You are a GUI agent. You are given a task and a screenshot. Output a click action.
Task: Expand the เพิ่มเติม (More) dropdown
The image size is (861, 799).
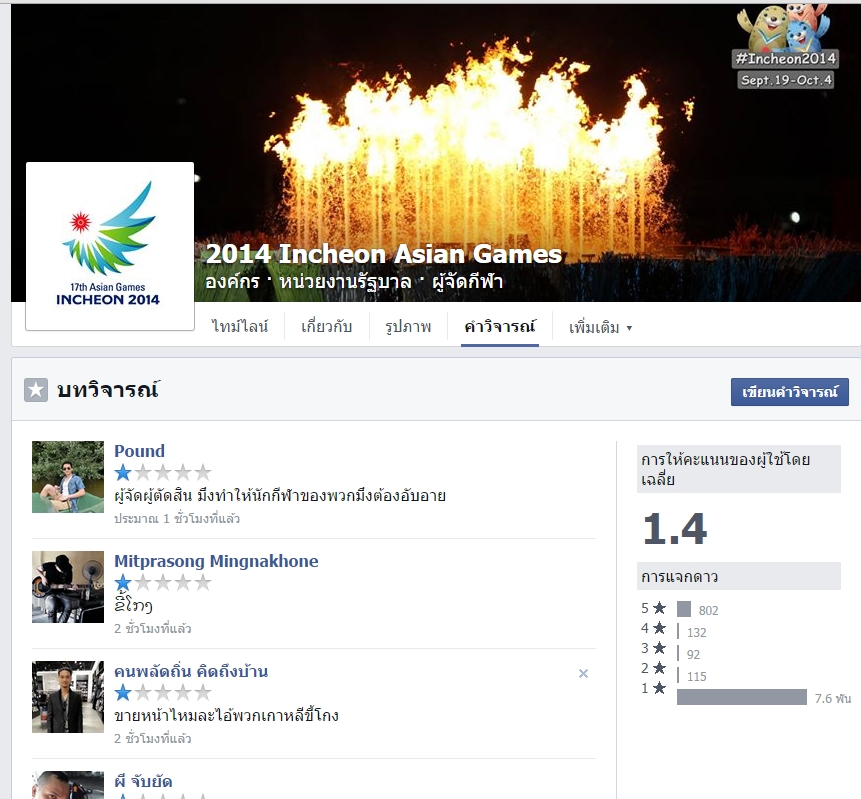tap(600, 328)
